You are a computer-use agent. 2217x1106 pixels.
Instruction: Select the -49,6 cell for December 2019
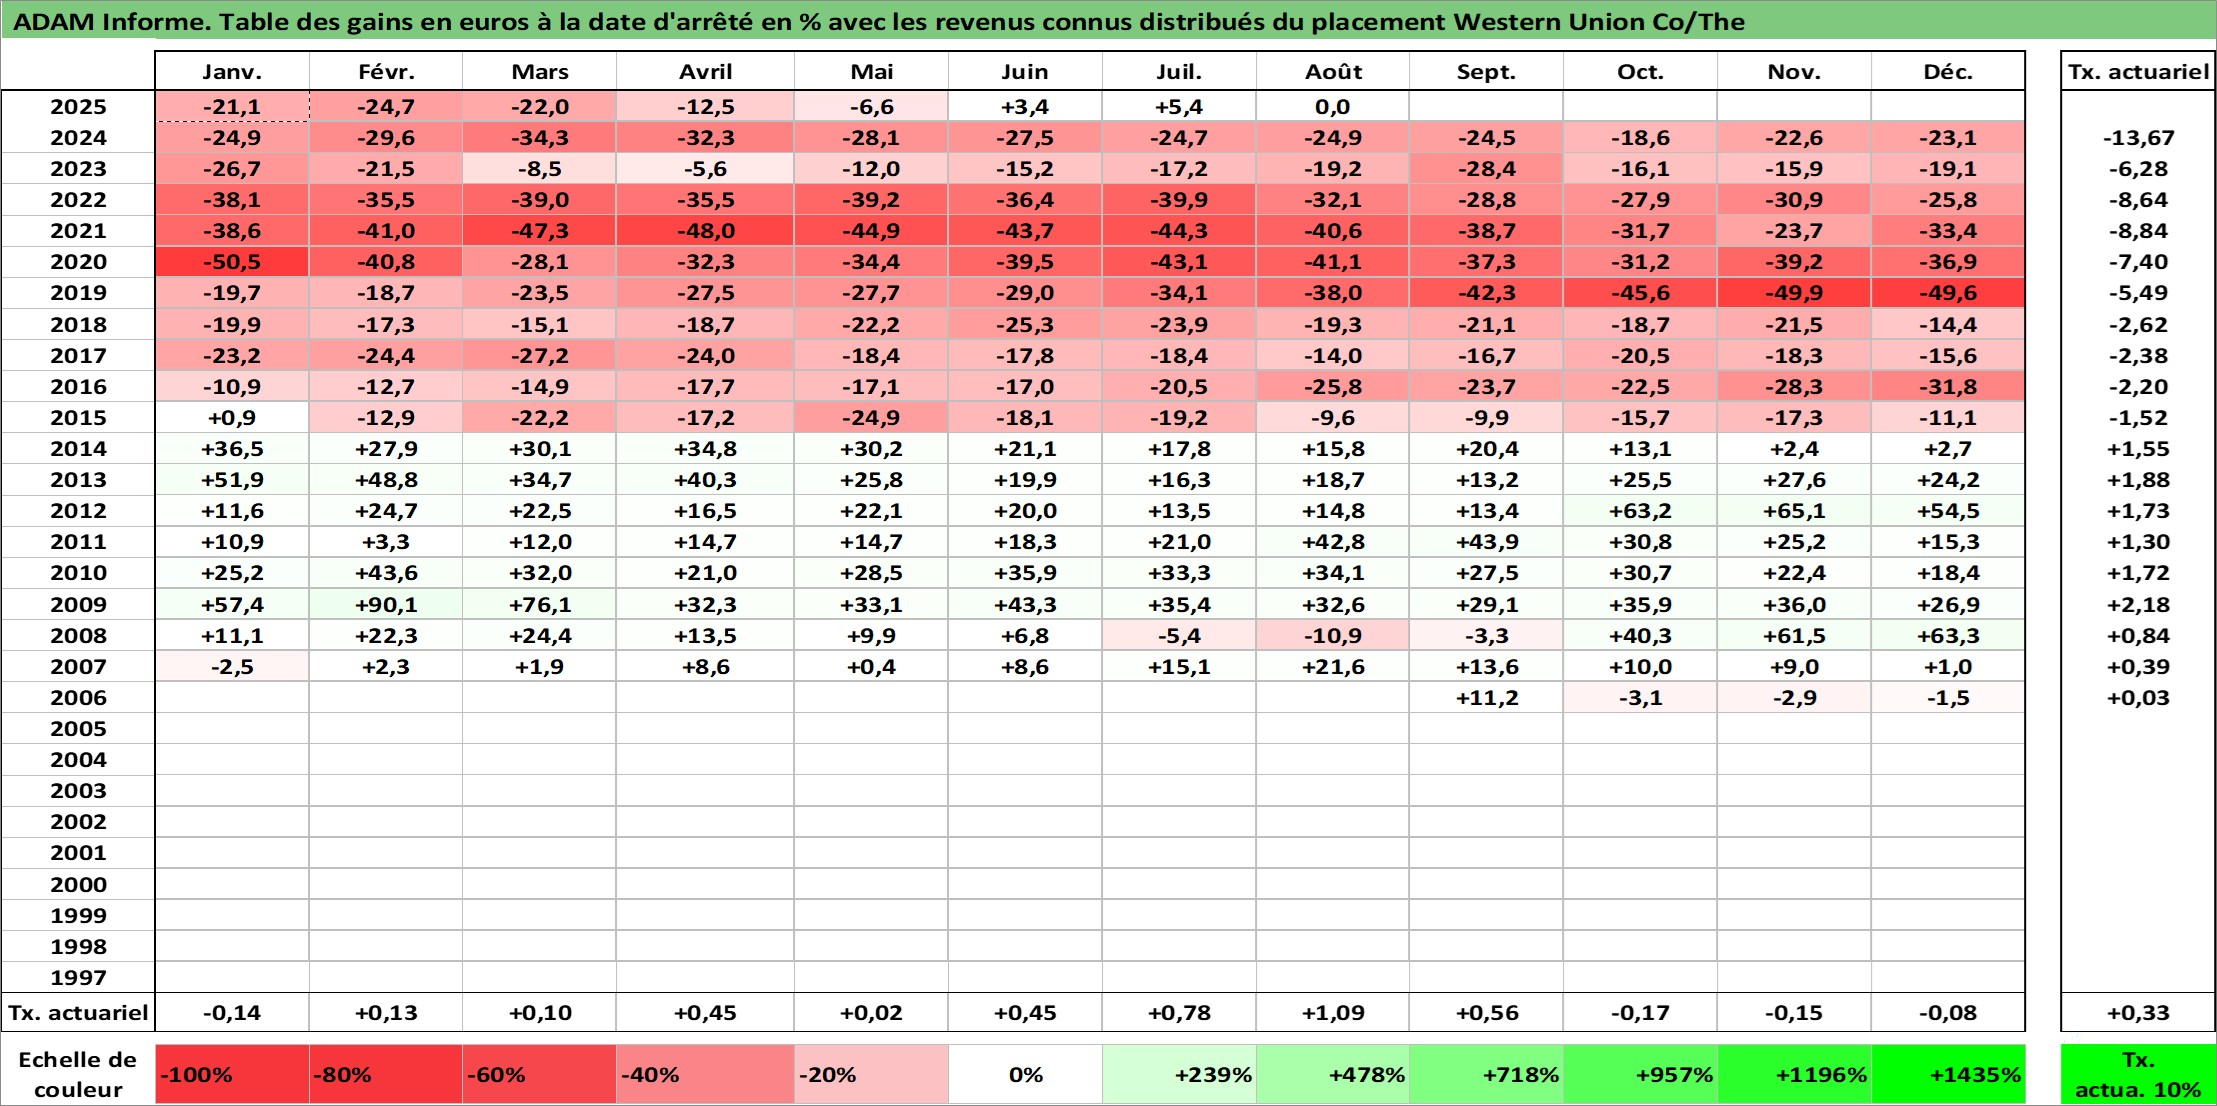pyautogui.click(x=1948, y=293)
